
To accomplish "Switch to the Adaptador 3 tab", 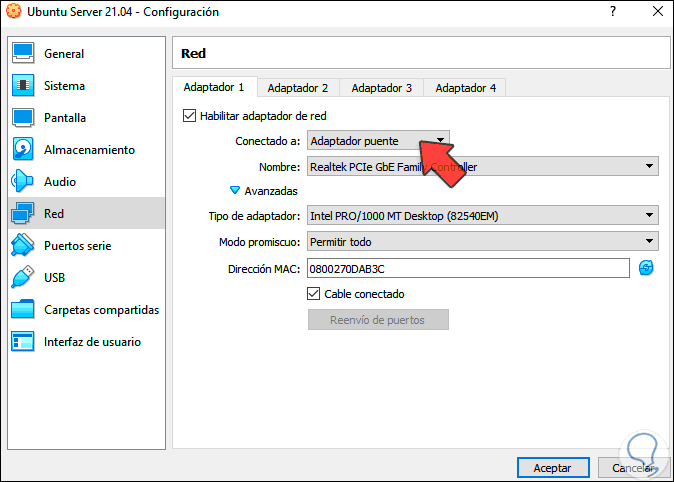I will 382,88.
